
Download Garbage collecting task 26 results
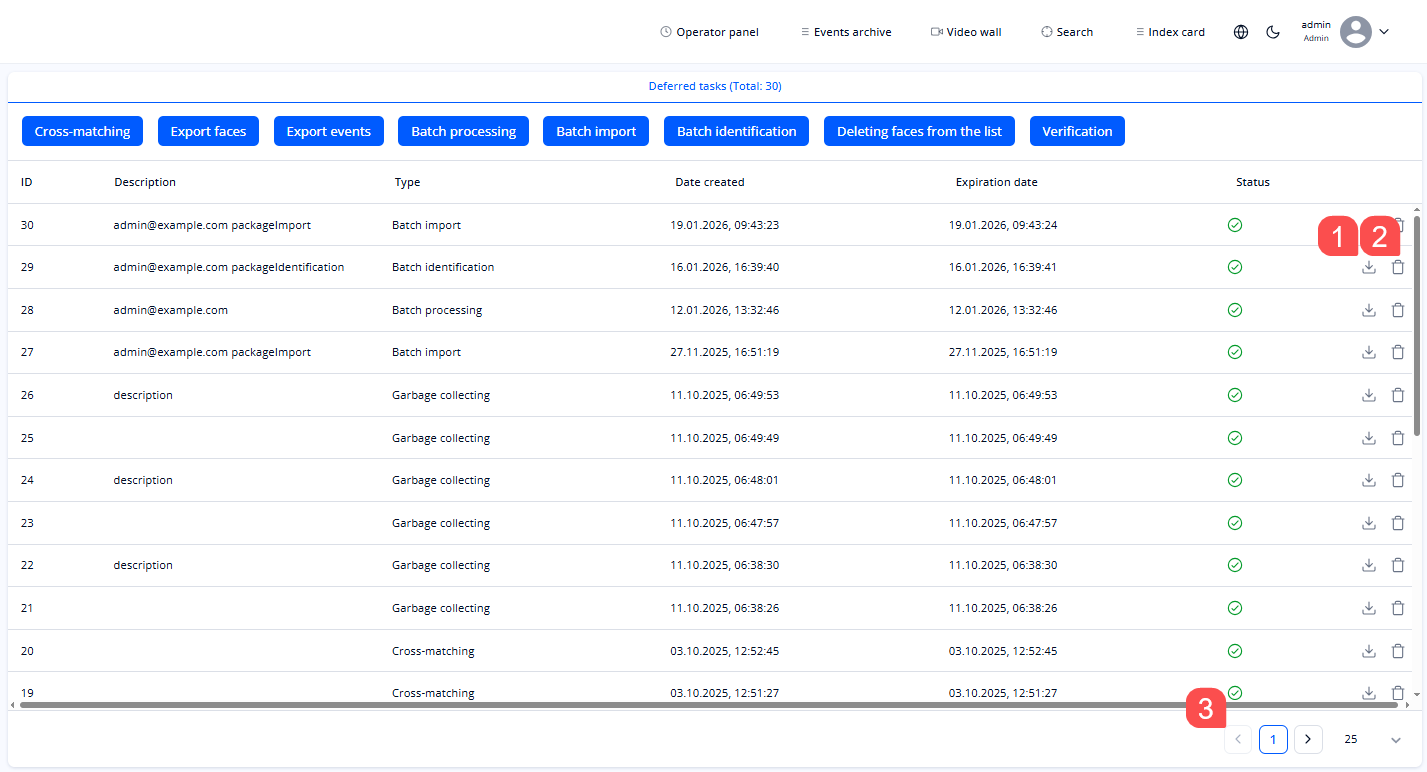click(x=1368, y=394)
